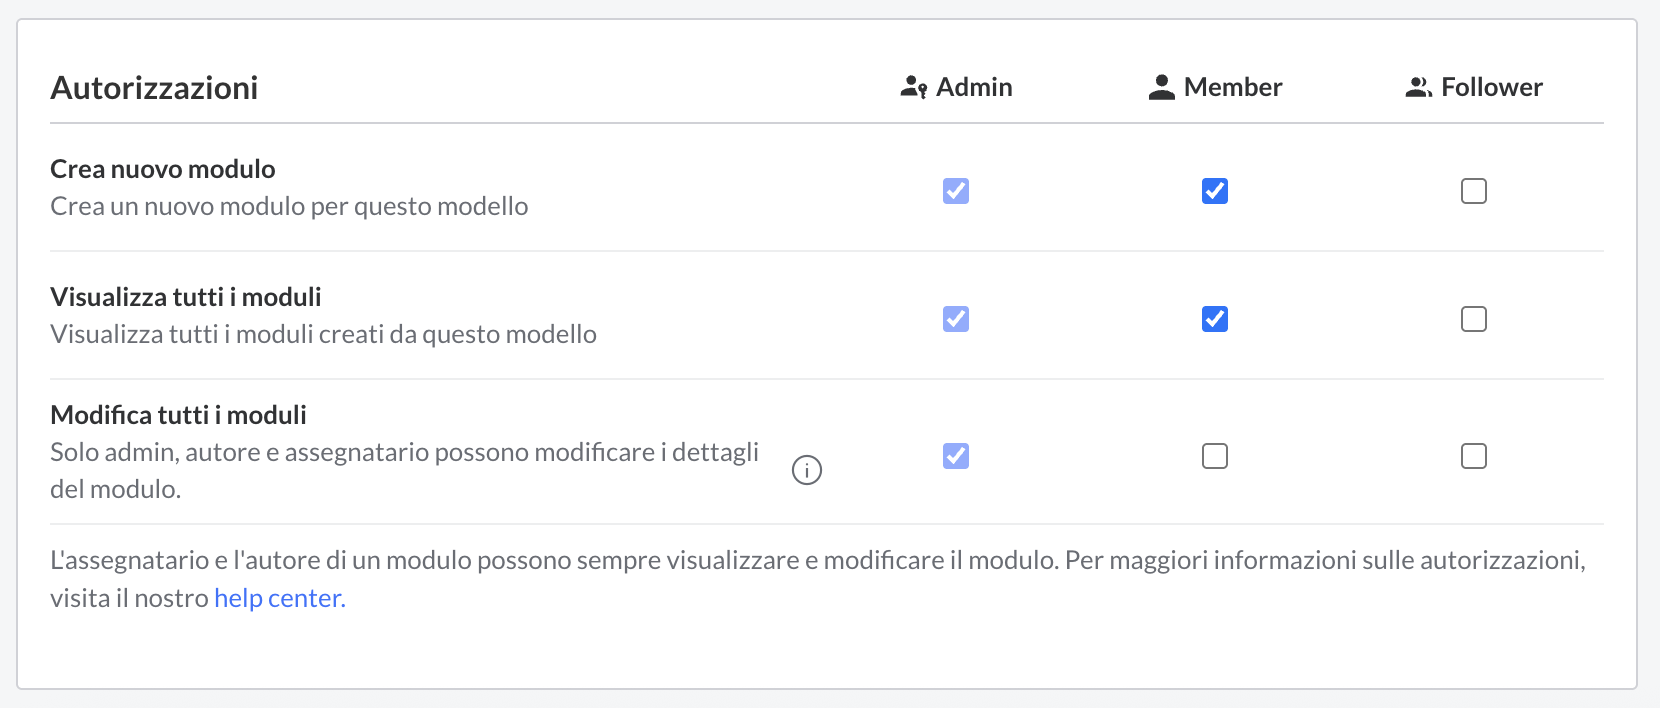1660x708 pixels.
Task: Click the Modifica tutti i moduli title
Action: [178, 415]
